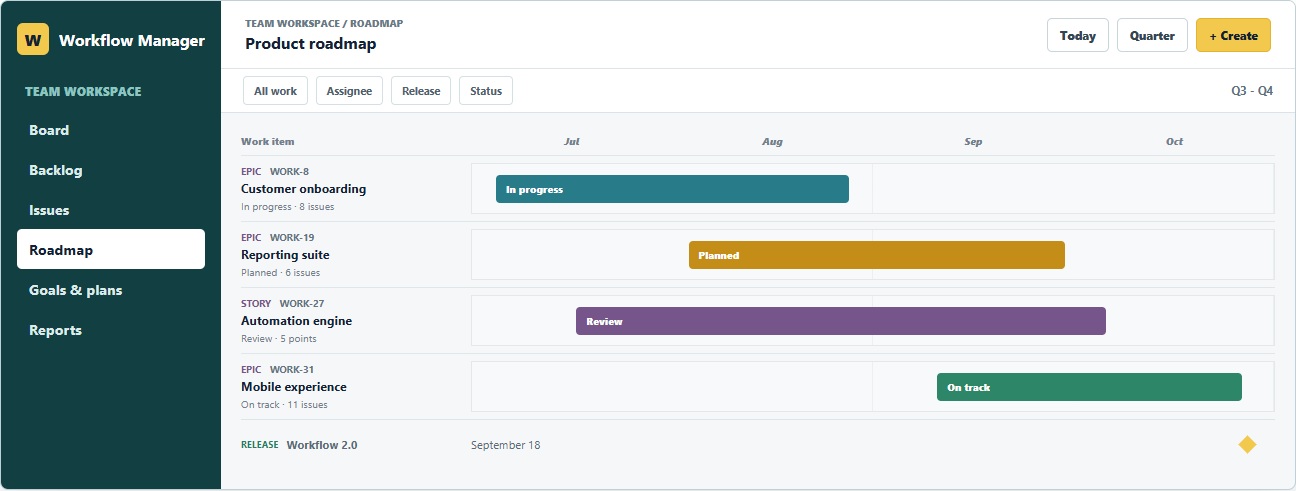This screenshot has height=491, width=1296.
Task: Click the yellow W Workflow Manager logo
Action: click(x=33, y=39)
